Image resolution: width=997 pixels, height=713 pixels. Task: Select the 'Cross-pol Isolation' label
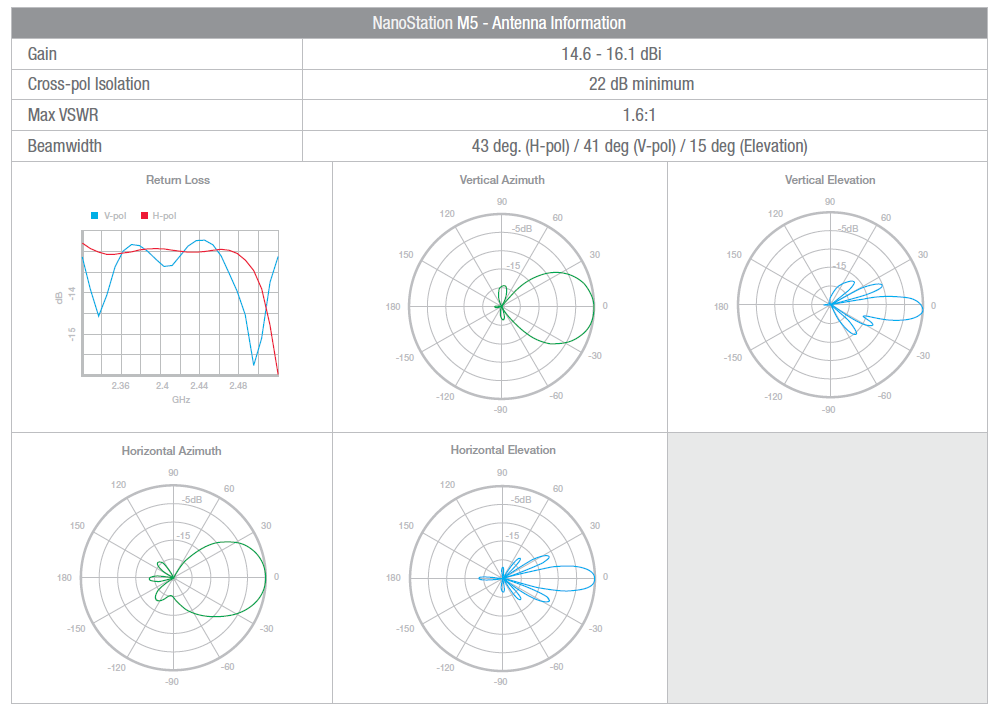pos(88,84)
